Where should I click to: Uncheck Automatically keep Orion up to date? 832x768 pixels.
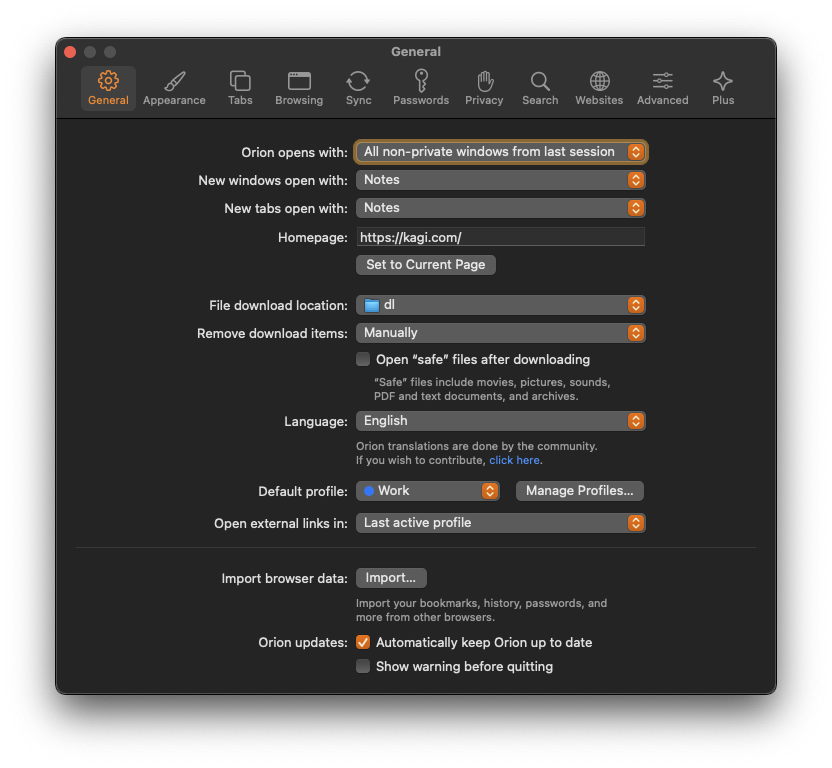[363, 642]
